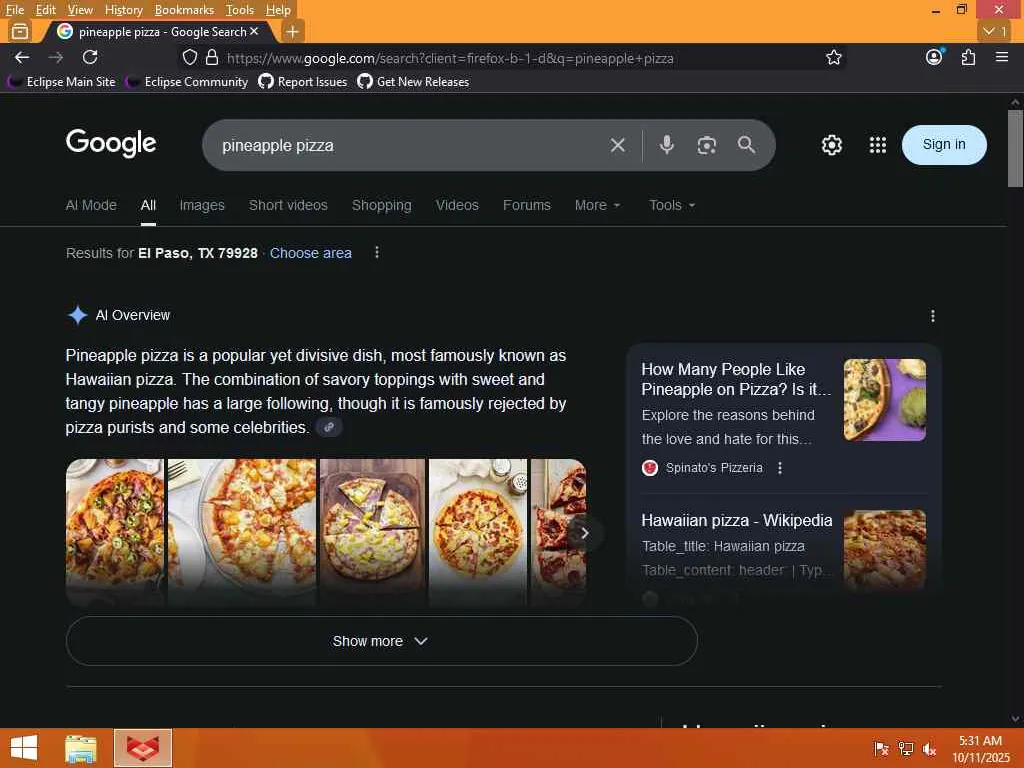Open the network tray icon

905,749
